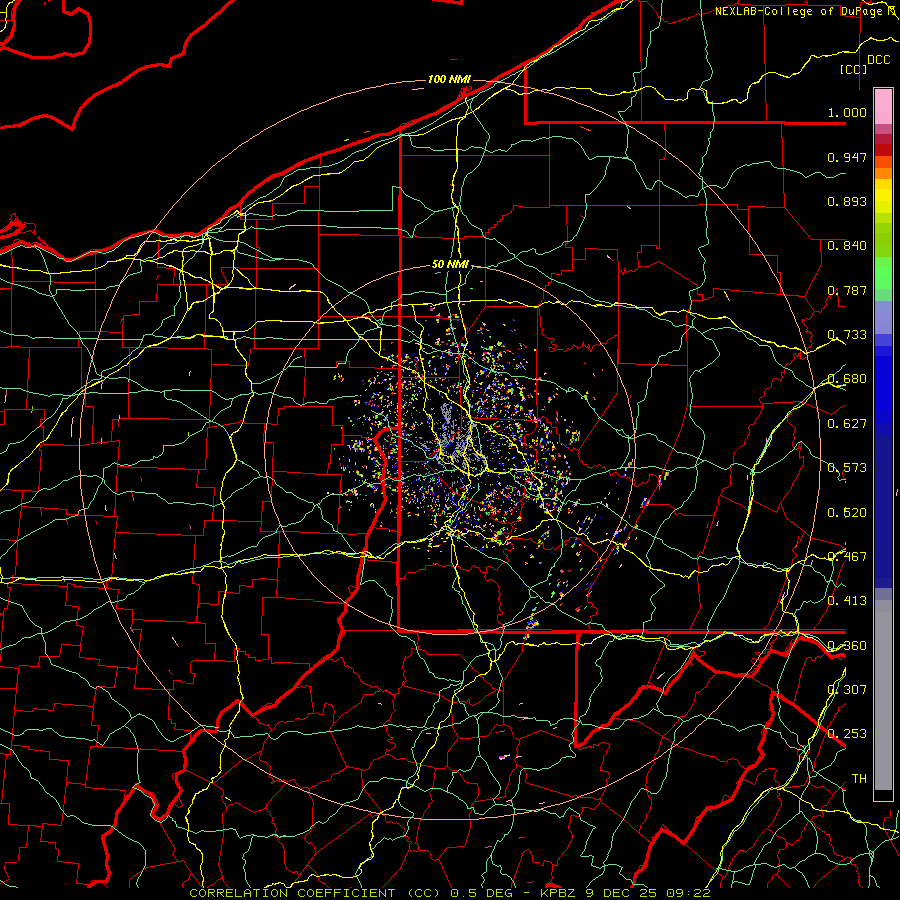Pick the gray segment of the color bar
The height and width of the screenshot is (900, 900).
pyautogui.click(x=883, y=695)
